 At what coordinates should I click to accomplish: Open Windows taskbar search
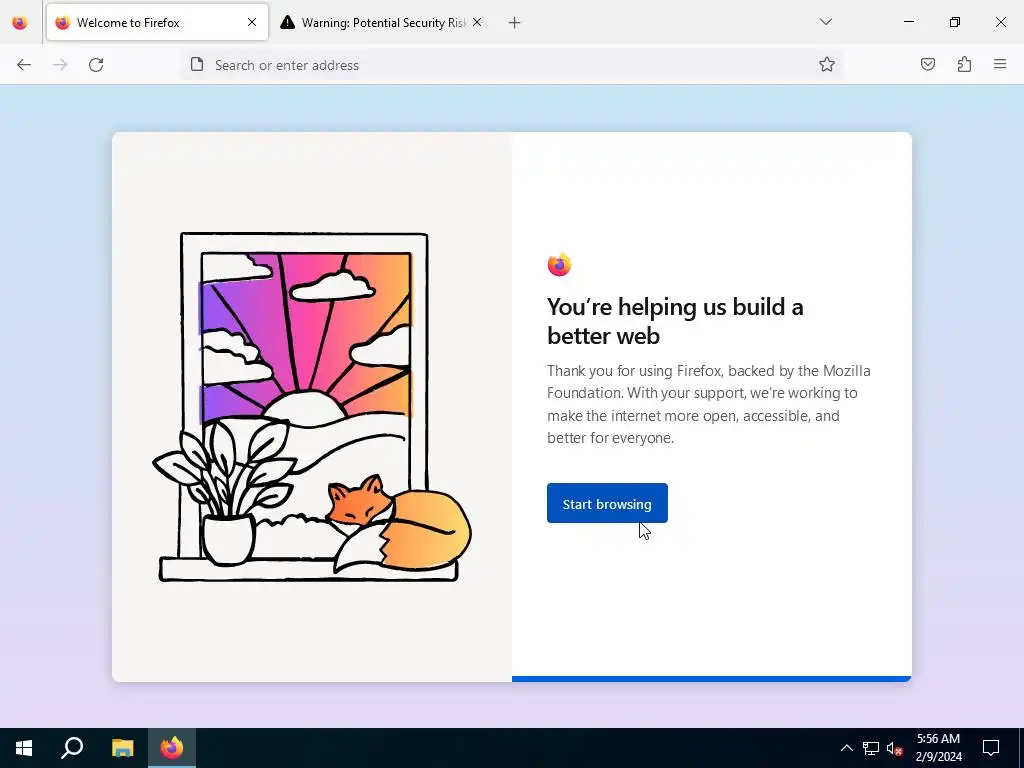point(72,748)
